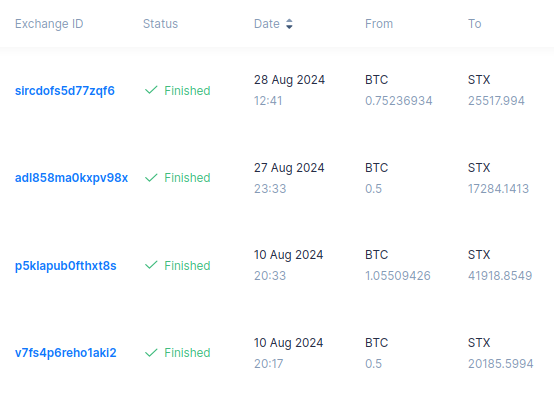Select the 1.05509426 BTC amount

pyautogui.click(x=398, y=276)
